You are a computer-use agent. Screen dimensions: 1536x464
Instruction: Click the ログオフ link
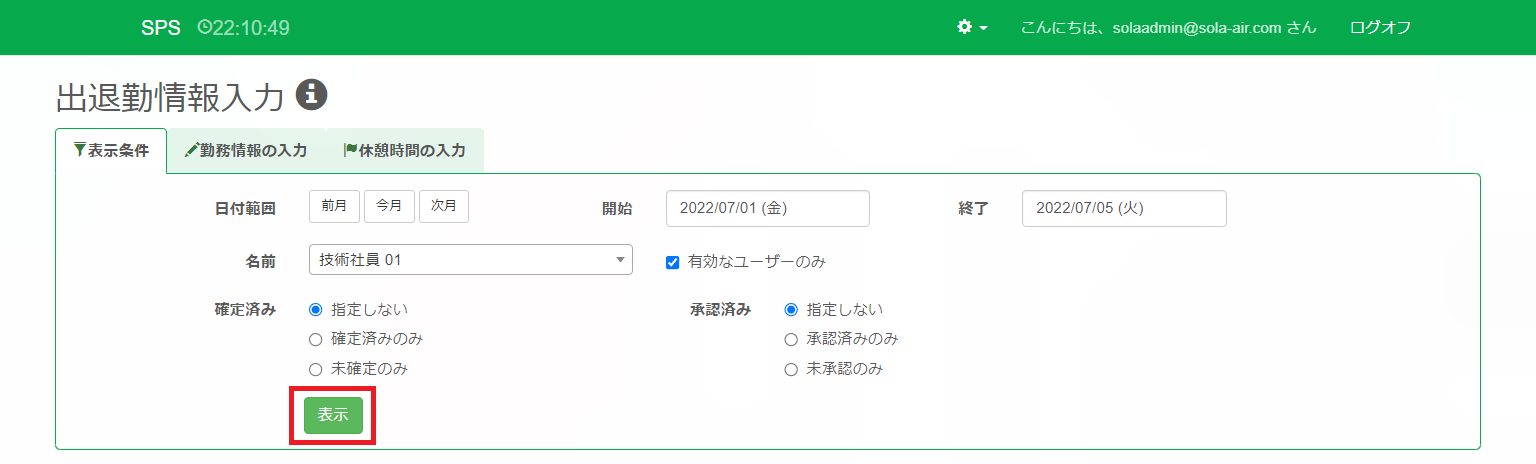click(x=1380, y=27)
